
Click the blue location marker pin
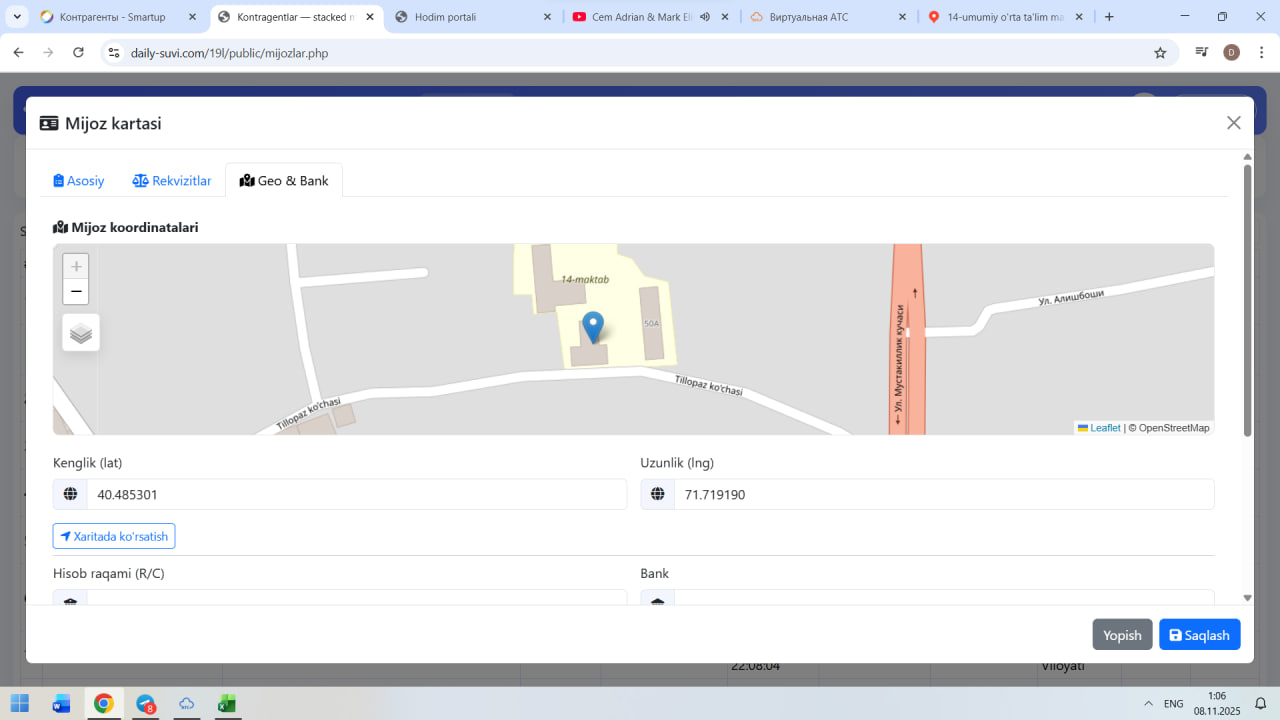(x=593, y=327)
